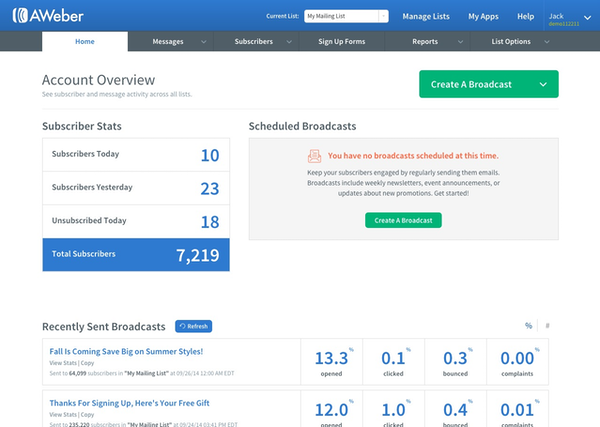Open the Current List dropdown
The image size is (600, 427).
tap(346, 16)
